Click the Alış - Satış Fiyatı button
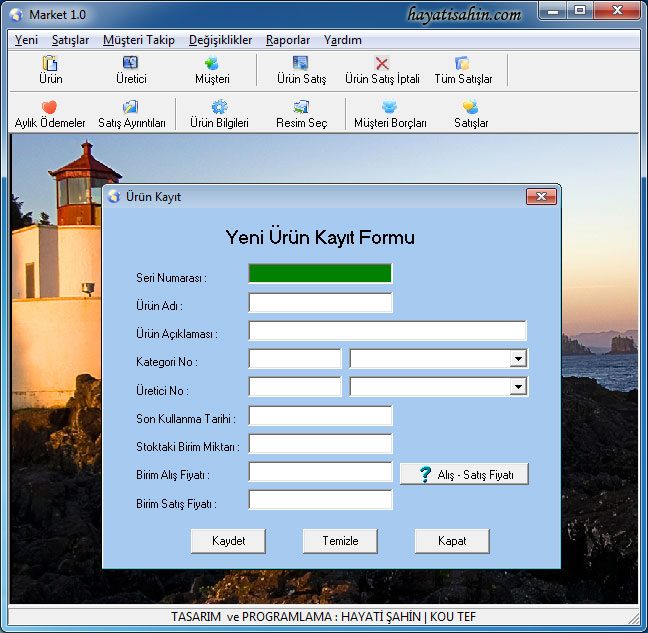 point(464,474)
